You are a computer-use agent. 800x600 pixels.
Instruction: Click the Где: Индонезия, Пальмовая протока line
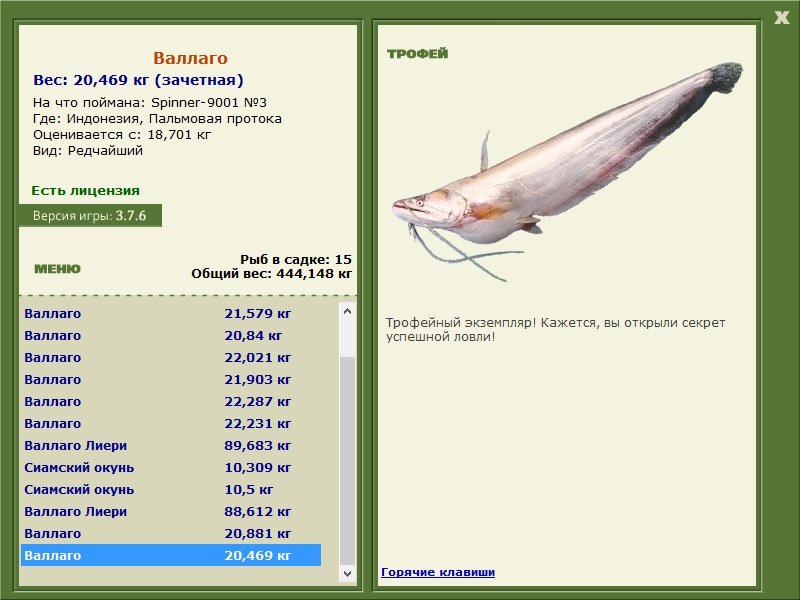(x=157, y=119)
